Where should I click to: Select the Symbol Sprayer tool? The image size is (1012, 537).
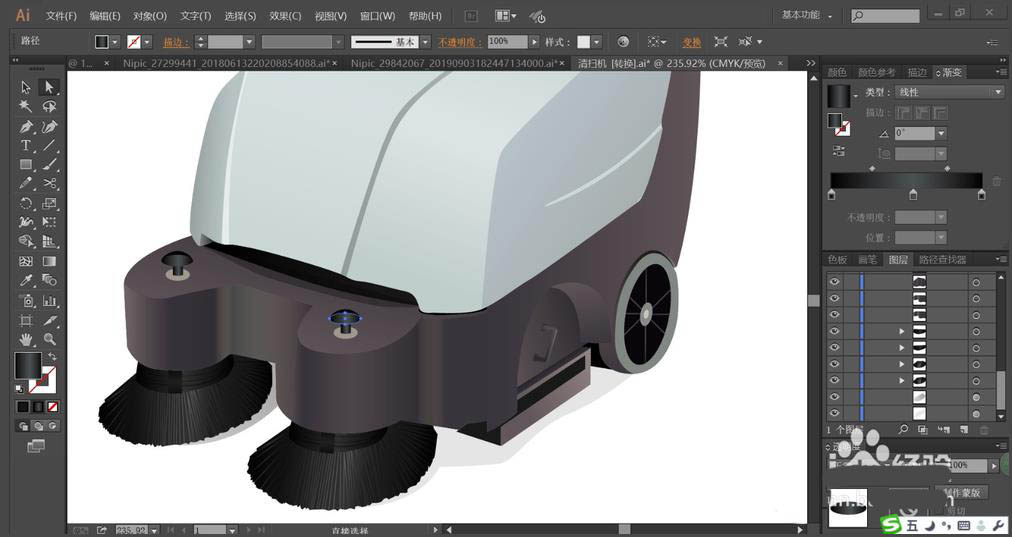coord(25,300)
